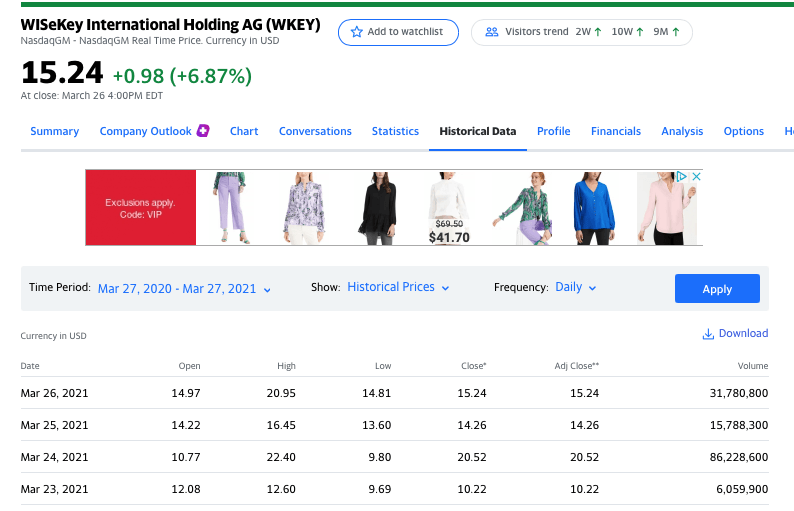Click the Company Outlook premium plus badge

tap(203, 131)
